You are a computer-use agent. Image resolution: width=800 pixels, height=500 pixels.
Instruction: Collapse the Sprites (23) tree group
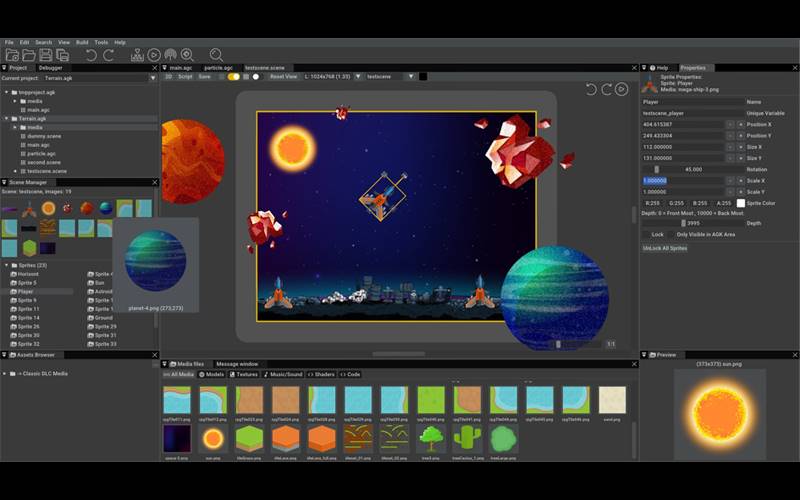pos(9,265)
